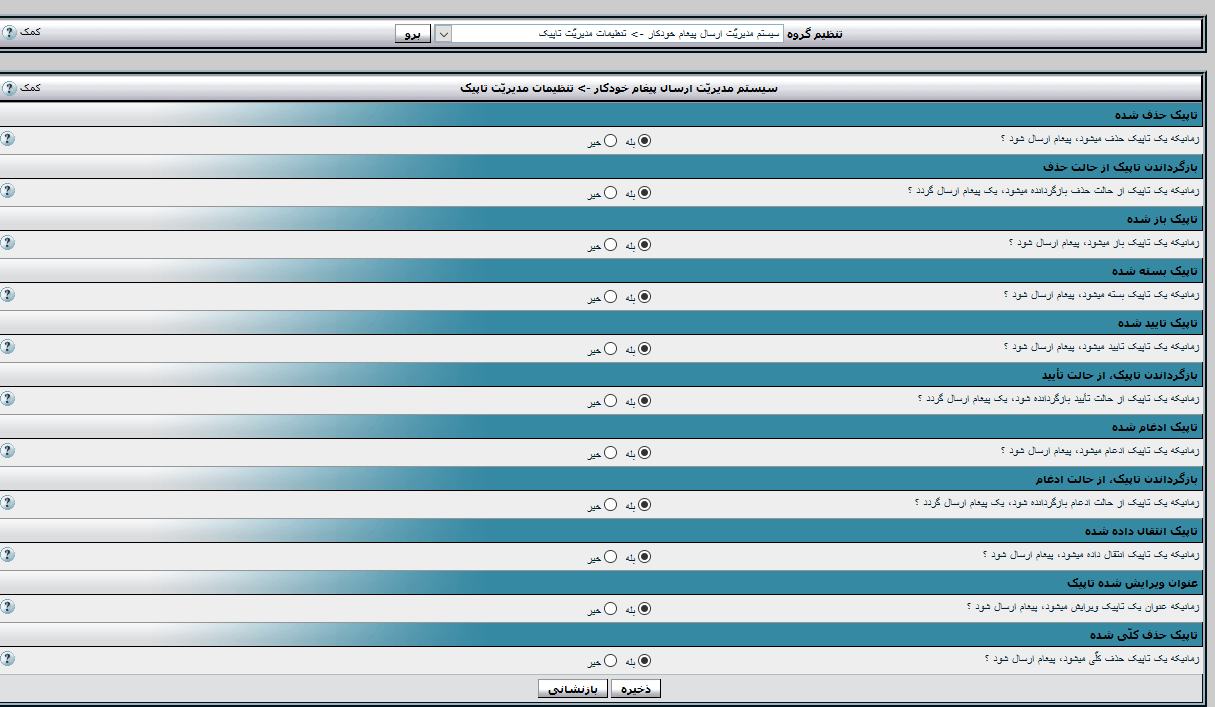This screenshot has height=707, width=1215.
Task: Click the تاپیک بسته شده section header
Action: pyautogui.click(x=1155, y=271)
